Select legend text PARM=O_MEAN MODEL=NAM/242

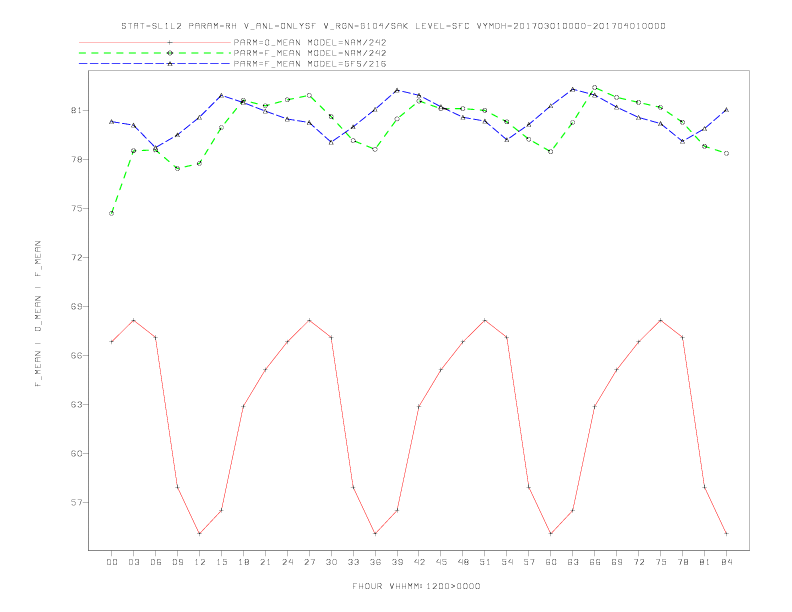(x=310, y=42)
